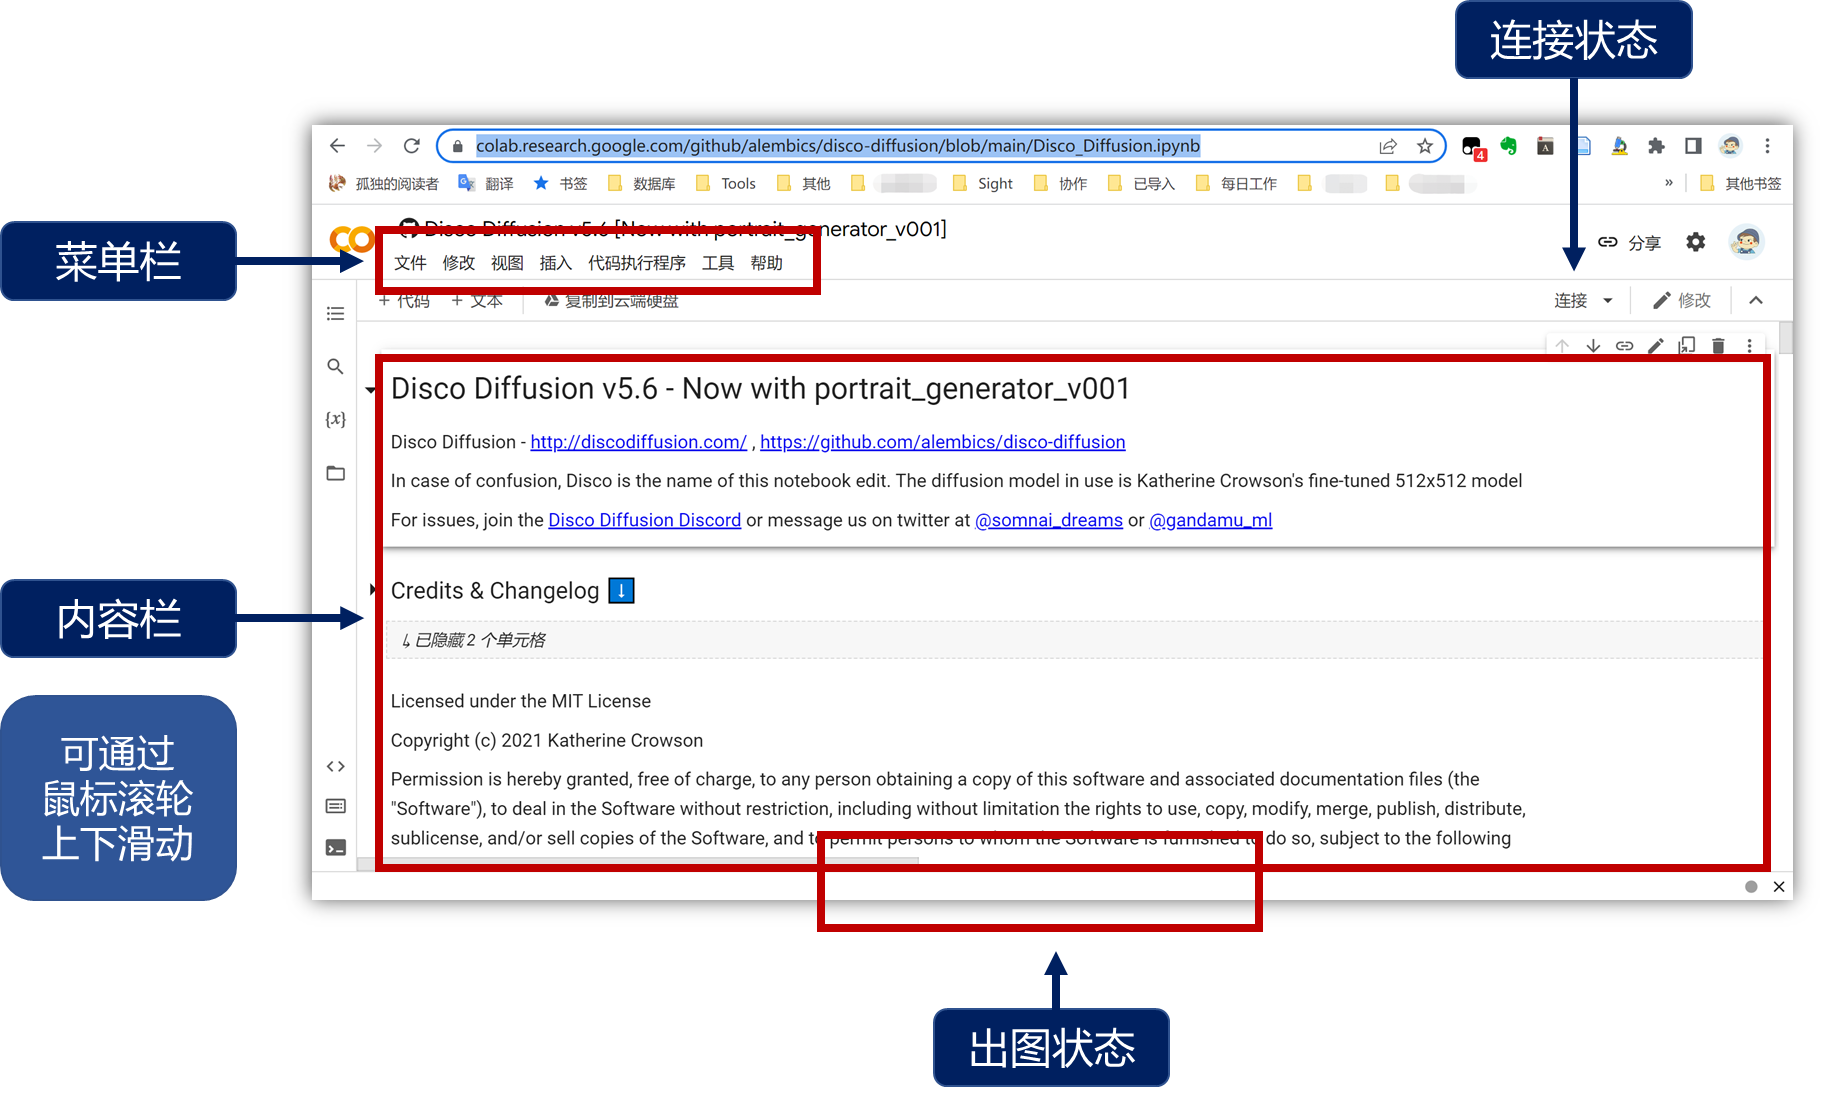1825x1098 pixels.
Task: Edit the cell with the pencil icon
Action: click(1656, 346)
